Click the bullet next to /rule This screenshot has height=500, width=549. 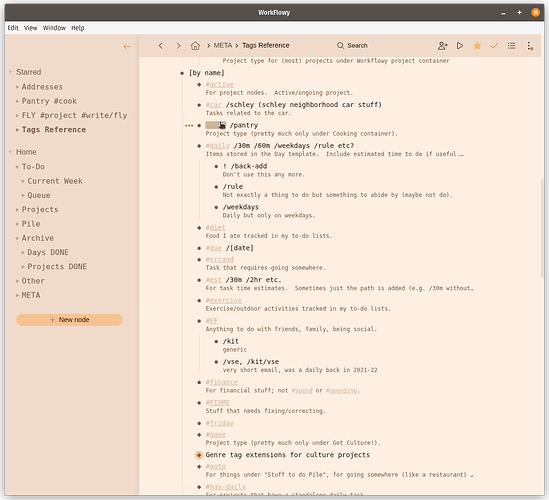click(216, 187)
